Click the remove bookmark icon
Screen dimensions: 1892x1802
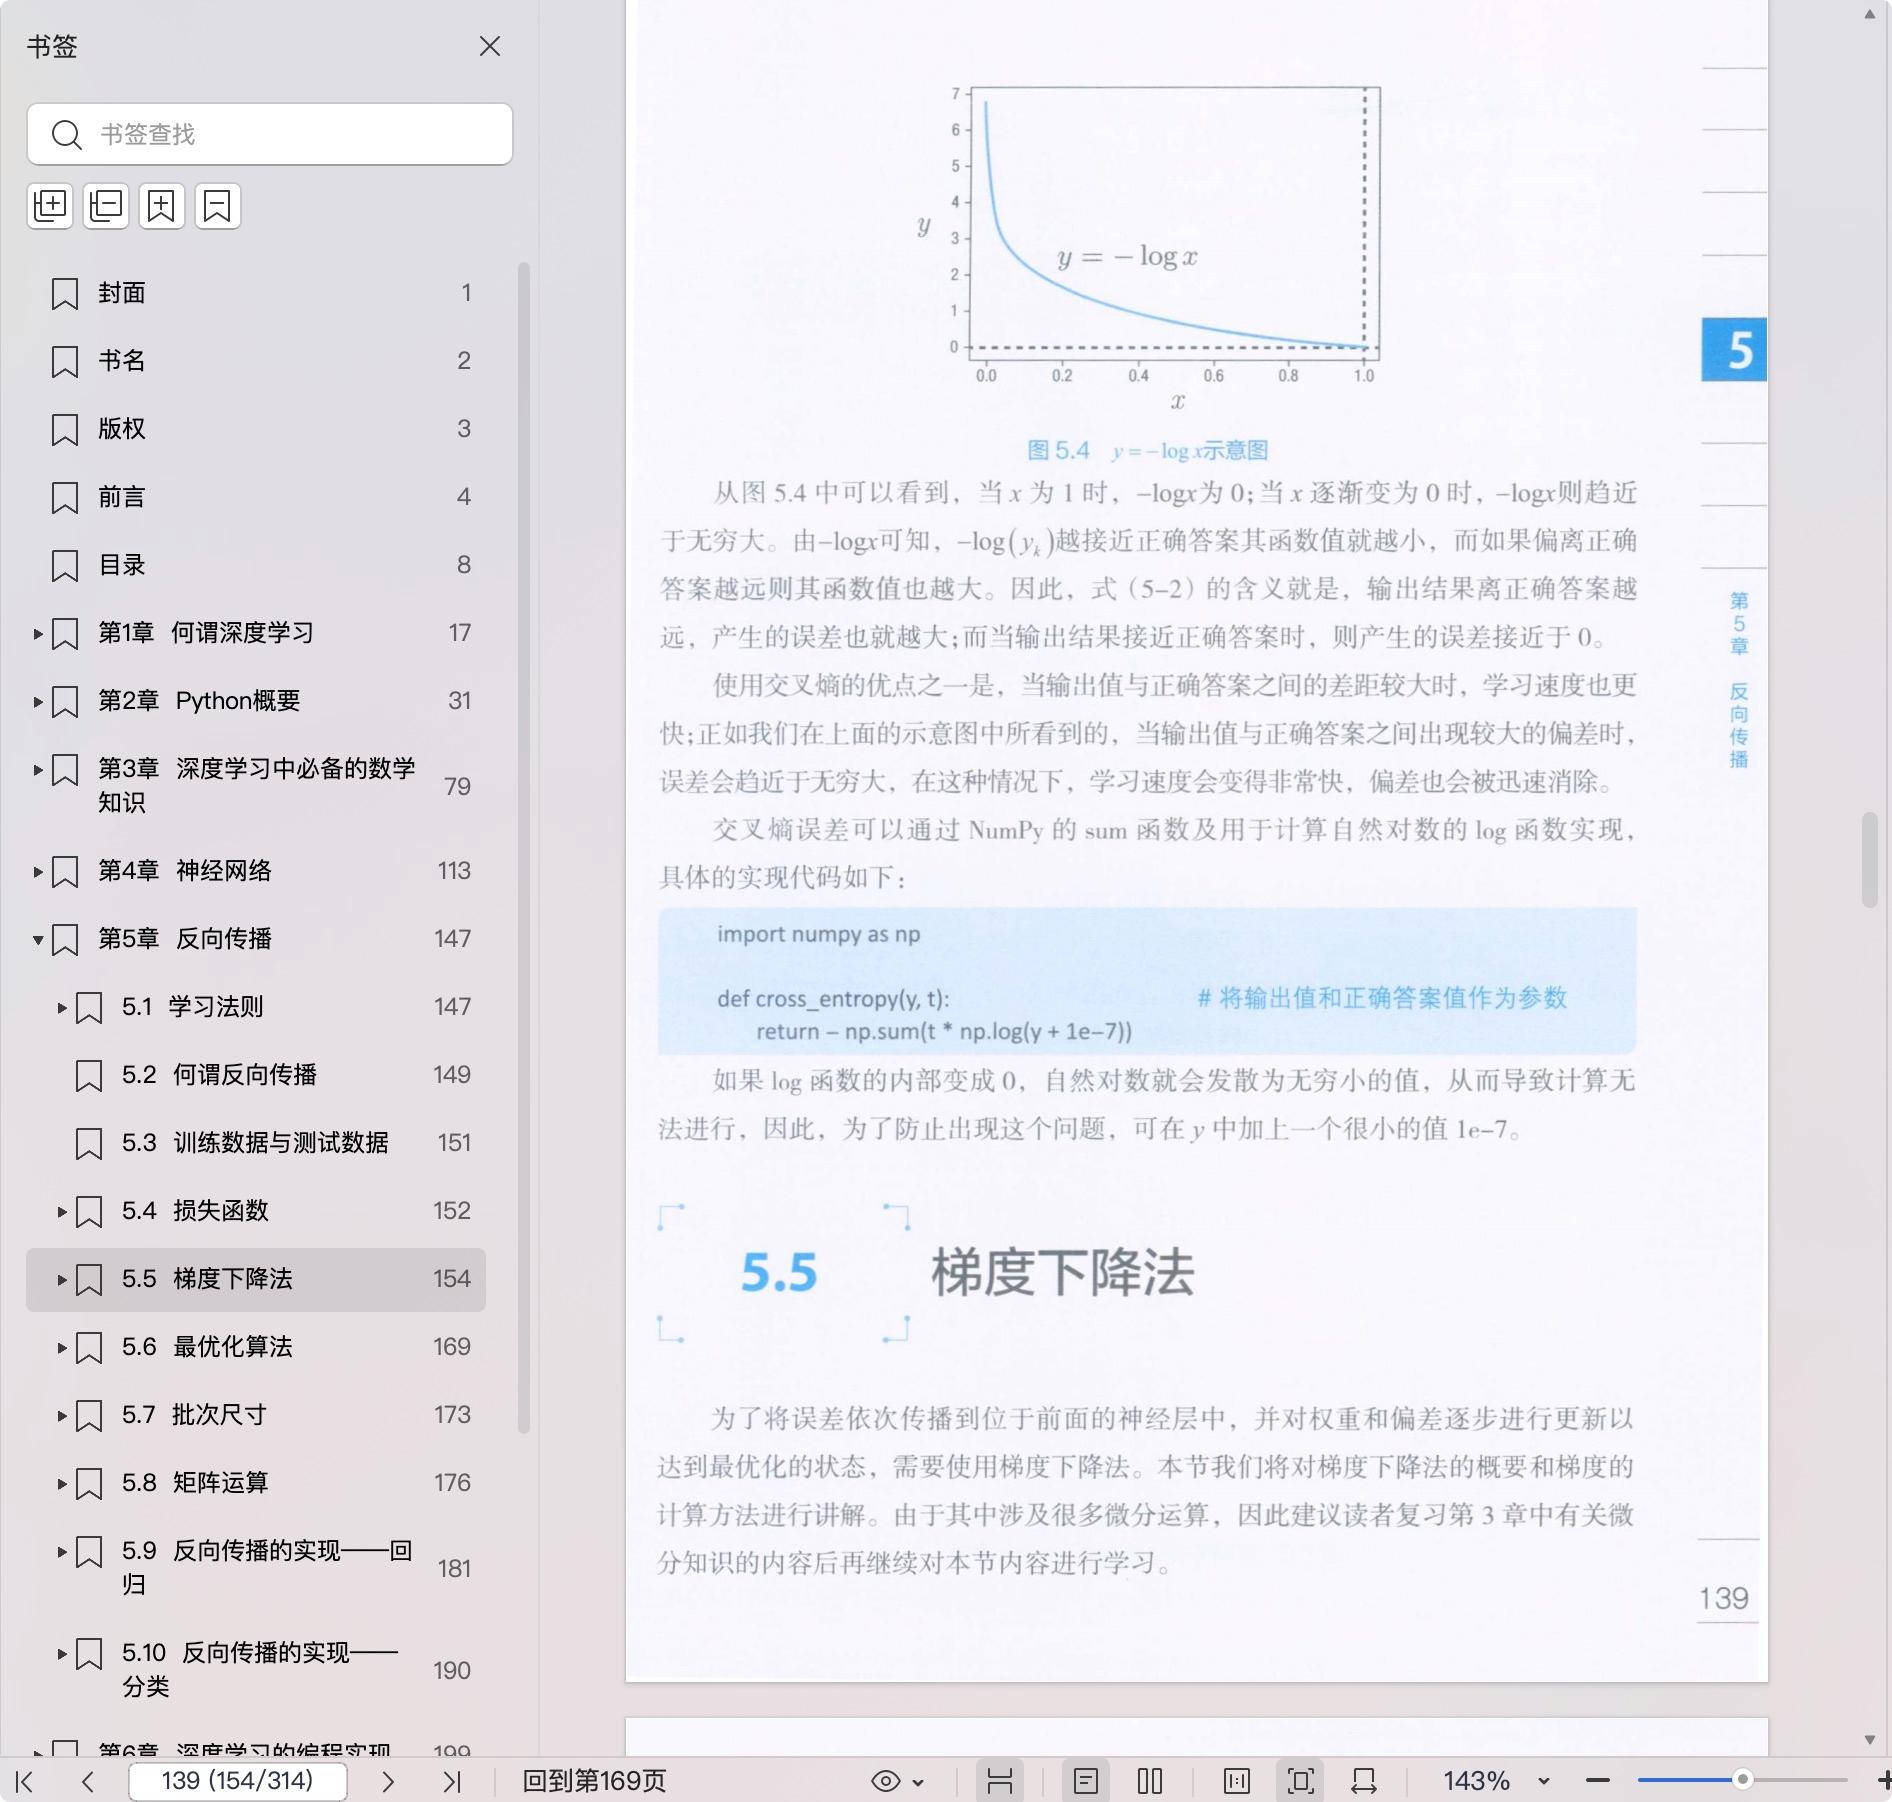tap(218, 206)
